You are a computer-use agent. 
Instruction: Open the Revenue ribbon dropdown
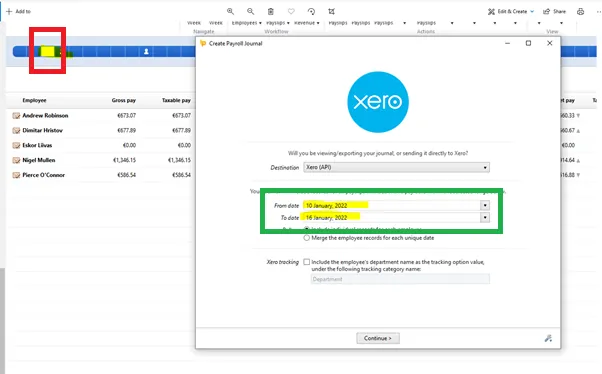pyautogui.click(x=307, y=23)
